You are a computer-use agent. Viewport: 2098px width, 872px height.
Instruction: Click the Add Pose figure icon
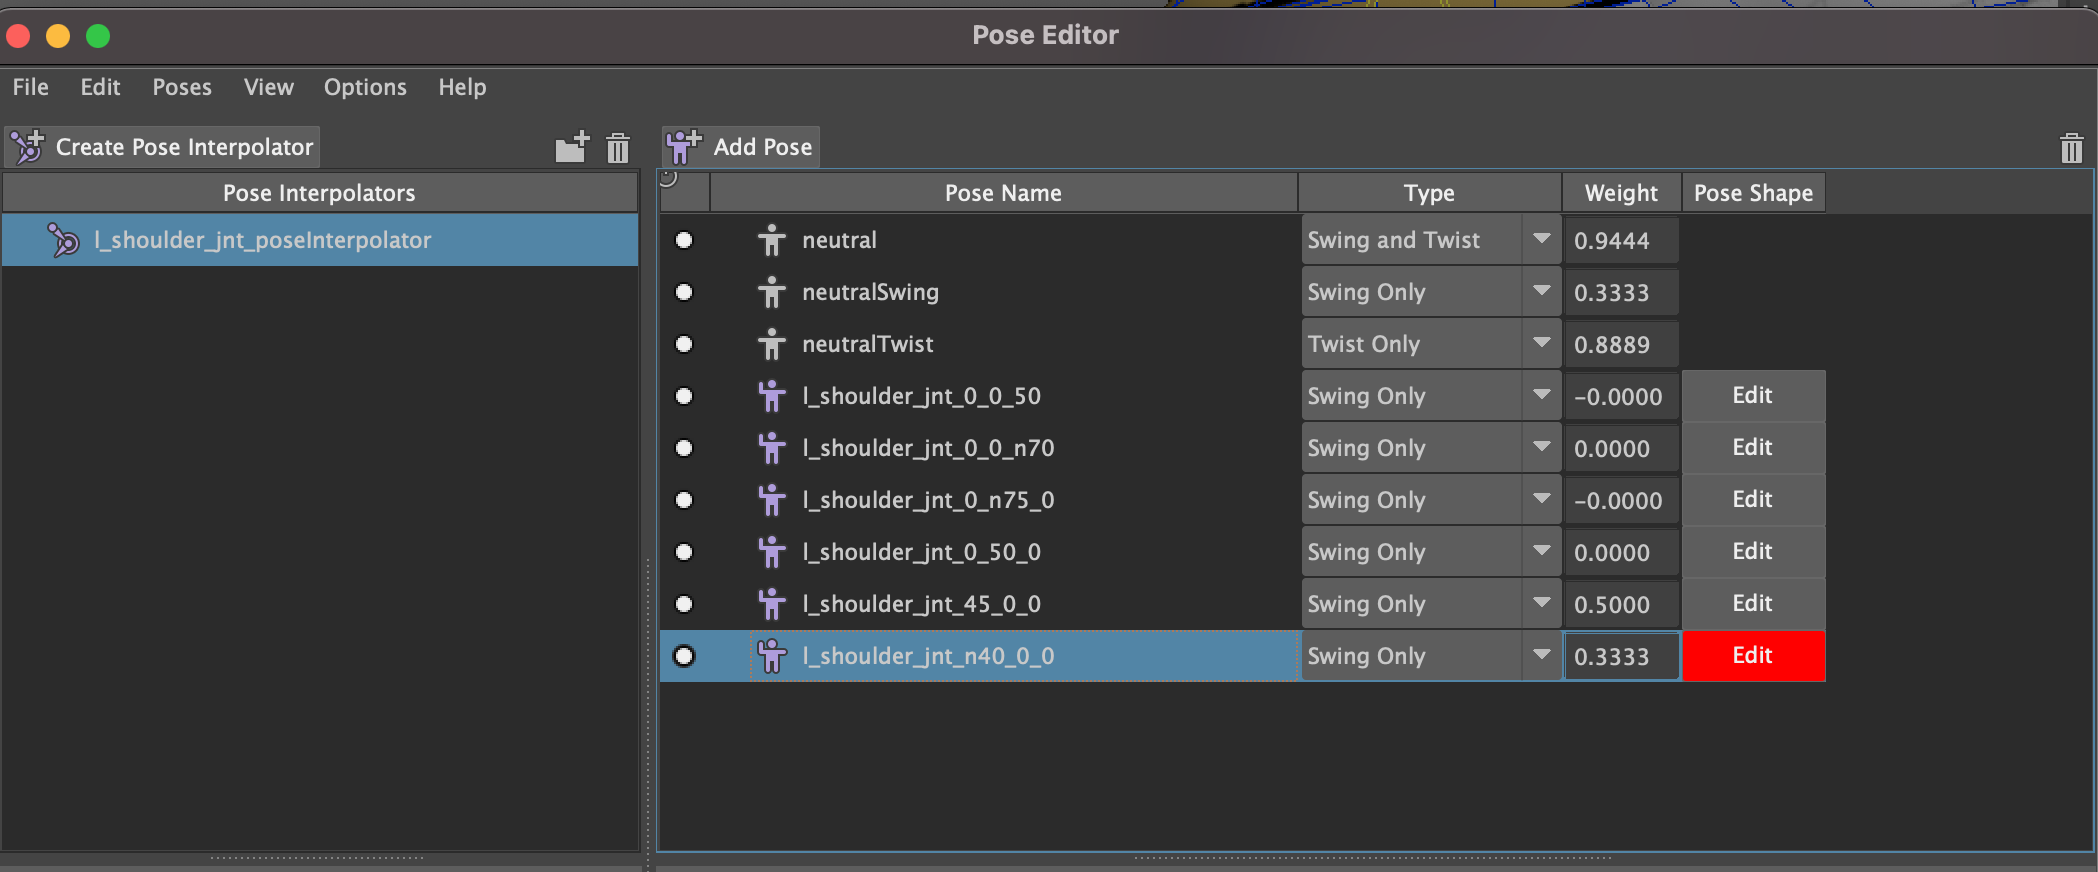tap(684, 147)
